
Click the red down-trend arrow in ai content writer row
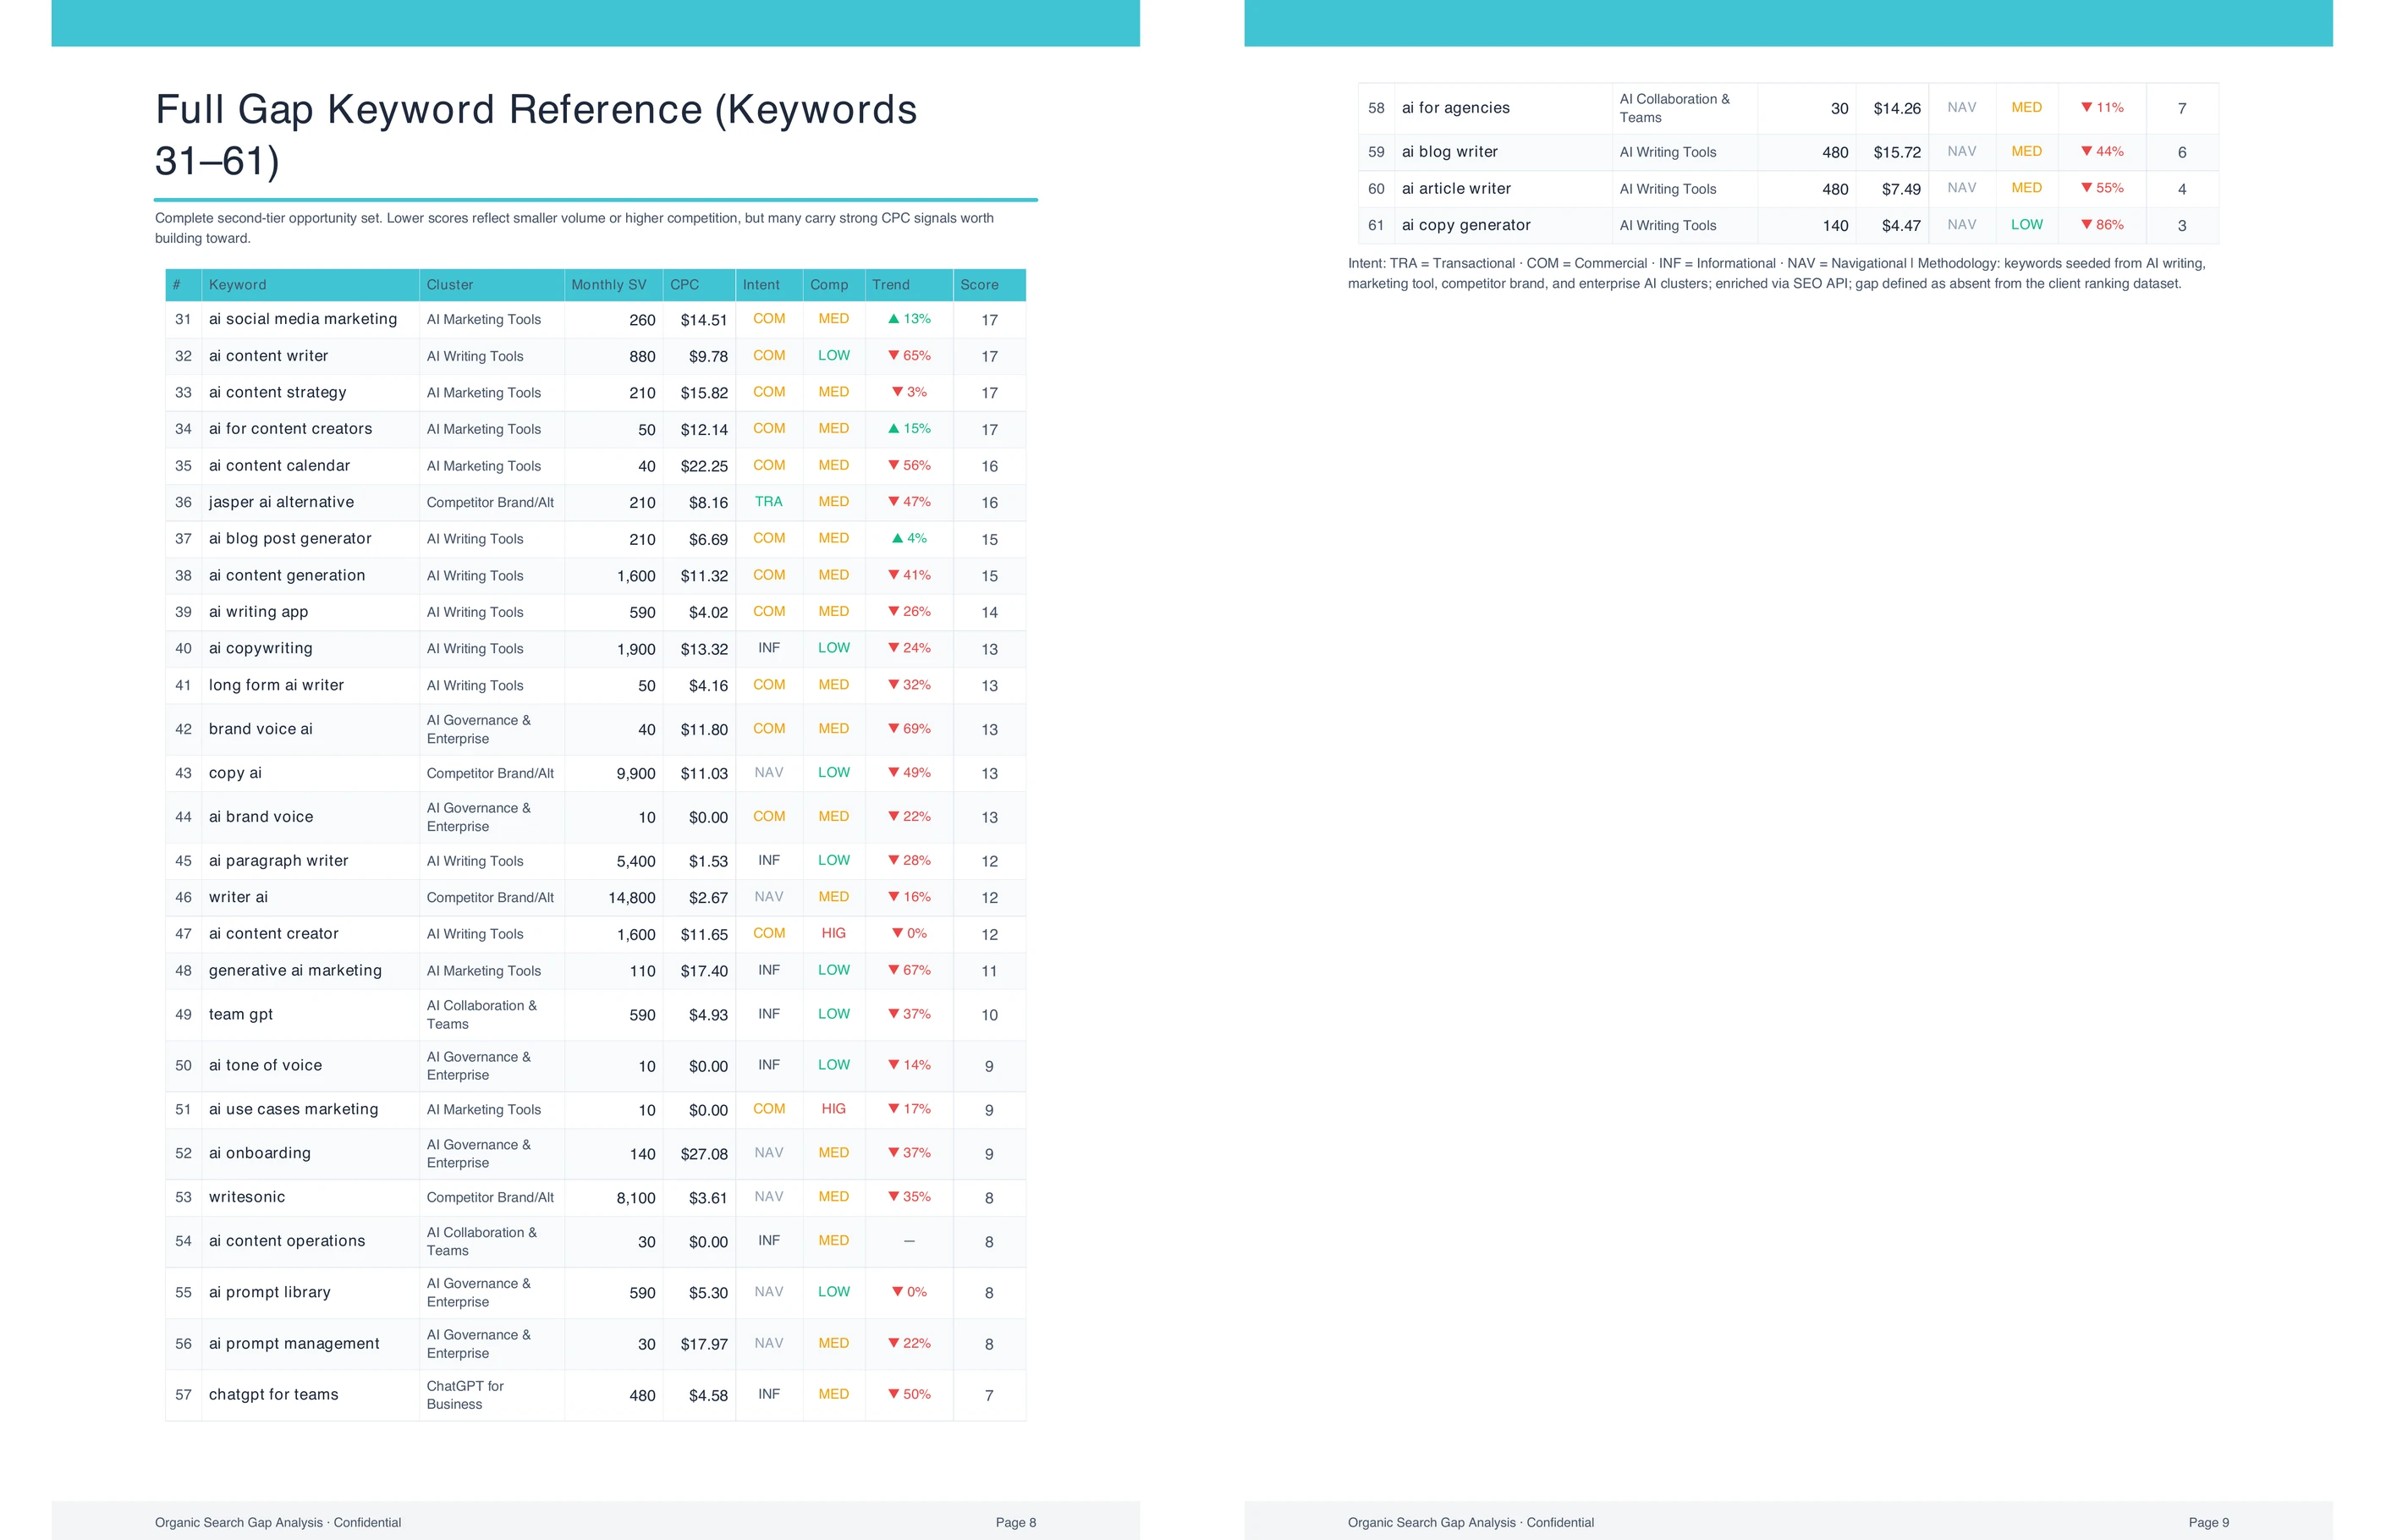(x=893, y=356)
